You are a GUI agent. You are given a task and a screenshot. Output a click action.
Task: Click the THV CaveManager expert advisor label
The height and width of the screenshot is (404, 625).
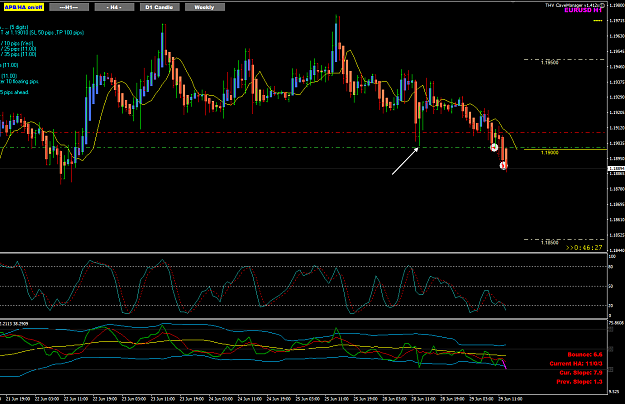pyautogui.click(x=574, y=5)
